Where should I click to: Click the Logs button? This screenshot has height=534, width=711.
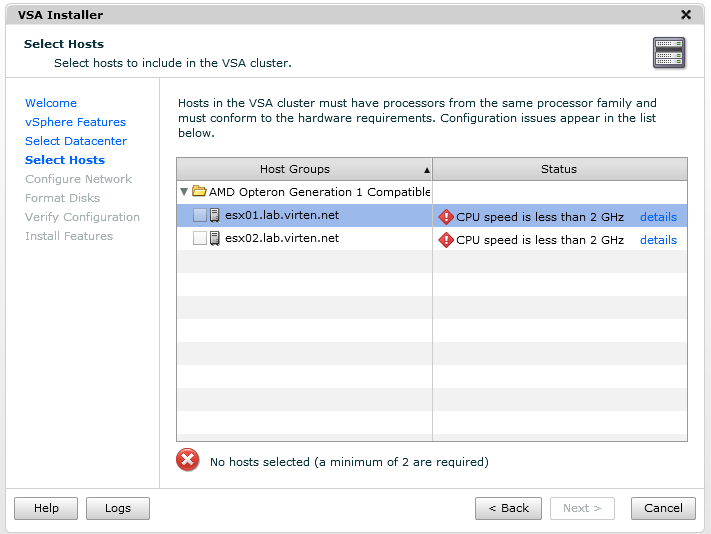(x=118, y=508)
